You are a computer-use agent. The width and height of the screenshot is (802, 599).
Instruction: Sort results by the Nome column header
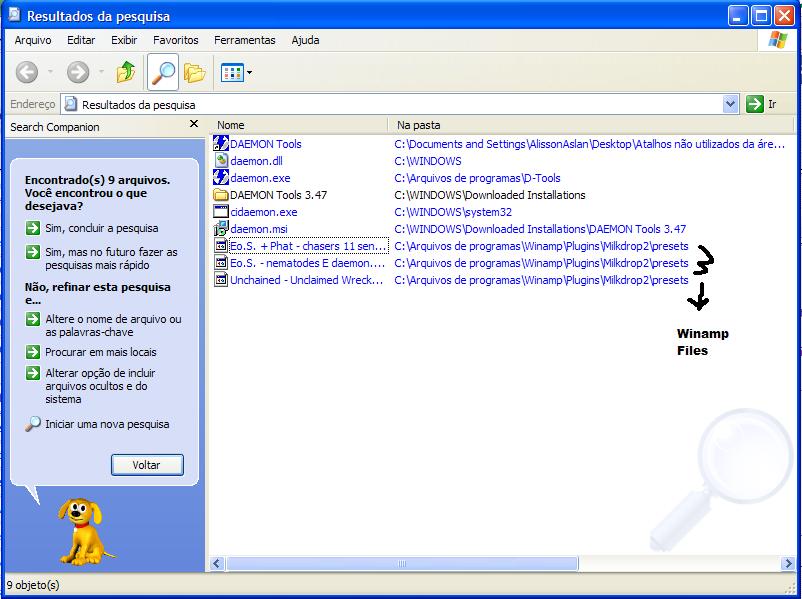299,125
